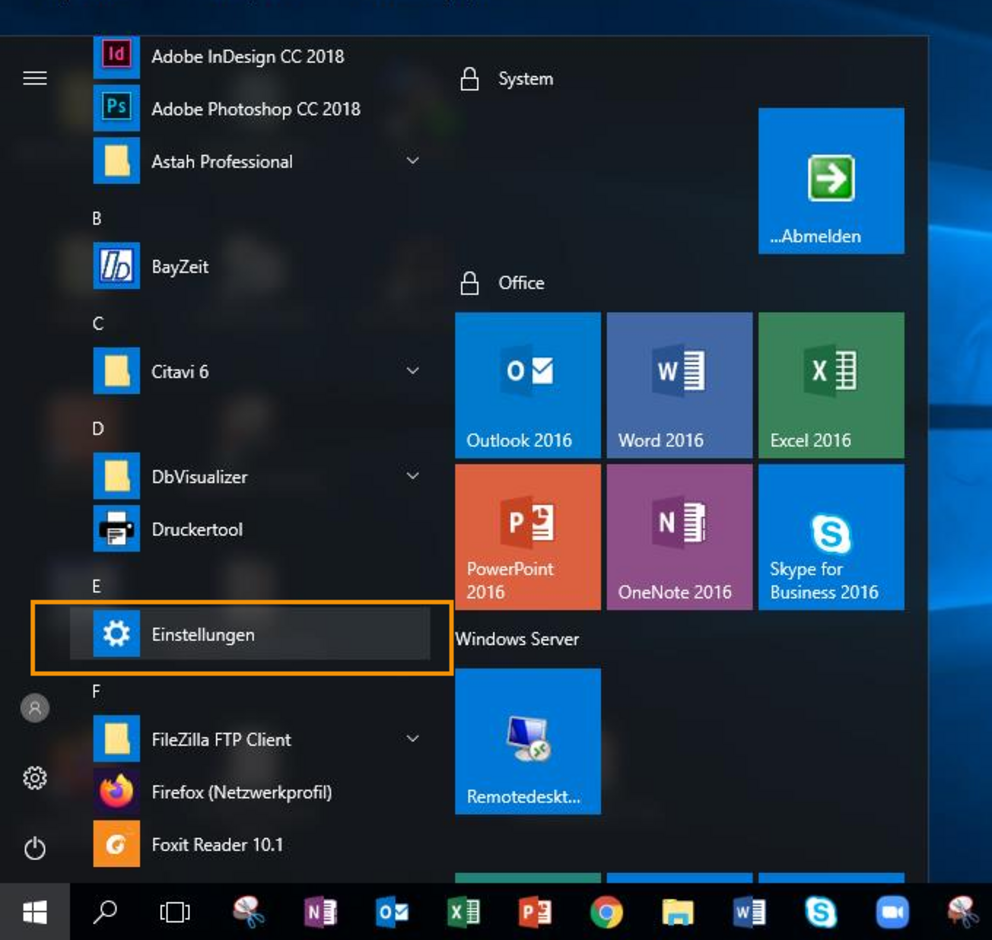Open Skype from the taskbar
992x940 pixels.
pyautogui.click(x=821, y=912)
